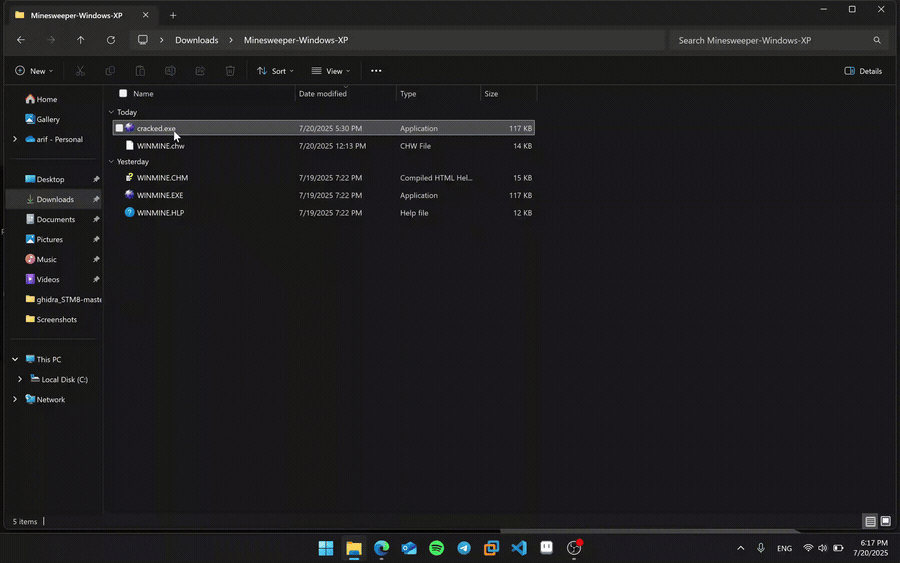Image resolution: width=900 pixels, height=563 pixels.
Task: Click Downloads breadcrumb in address bar
Action: pyautogui.click(x=196, y=40)
